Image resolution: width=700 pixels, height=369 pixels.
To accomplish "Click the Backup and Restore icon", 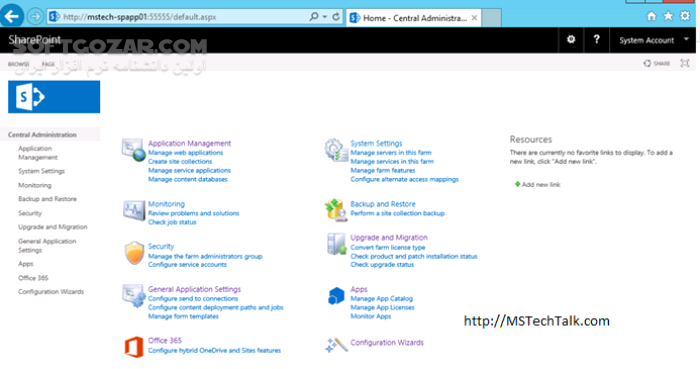I will coord(336,210).
